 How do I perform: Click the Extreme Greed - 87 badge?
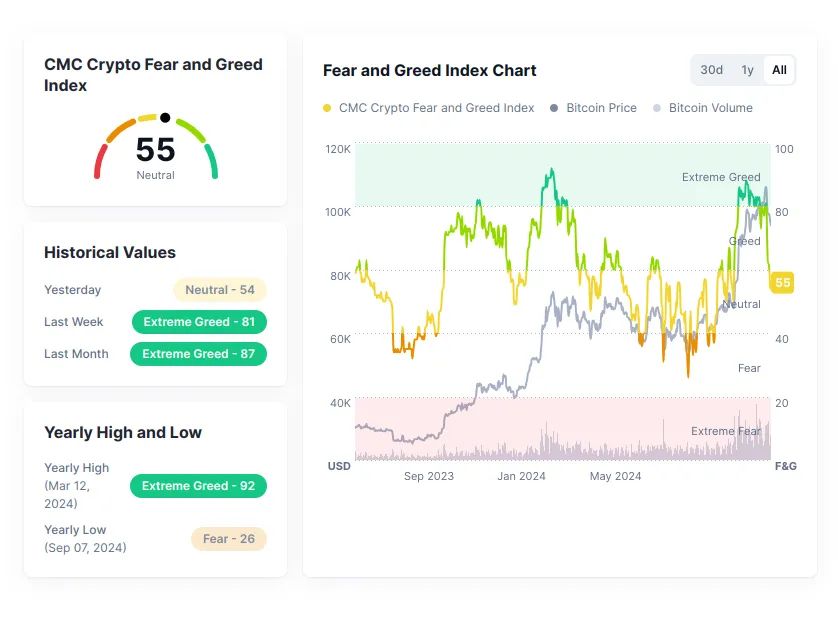tap(198, 354)
